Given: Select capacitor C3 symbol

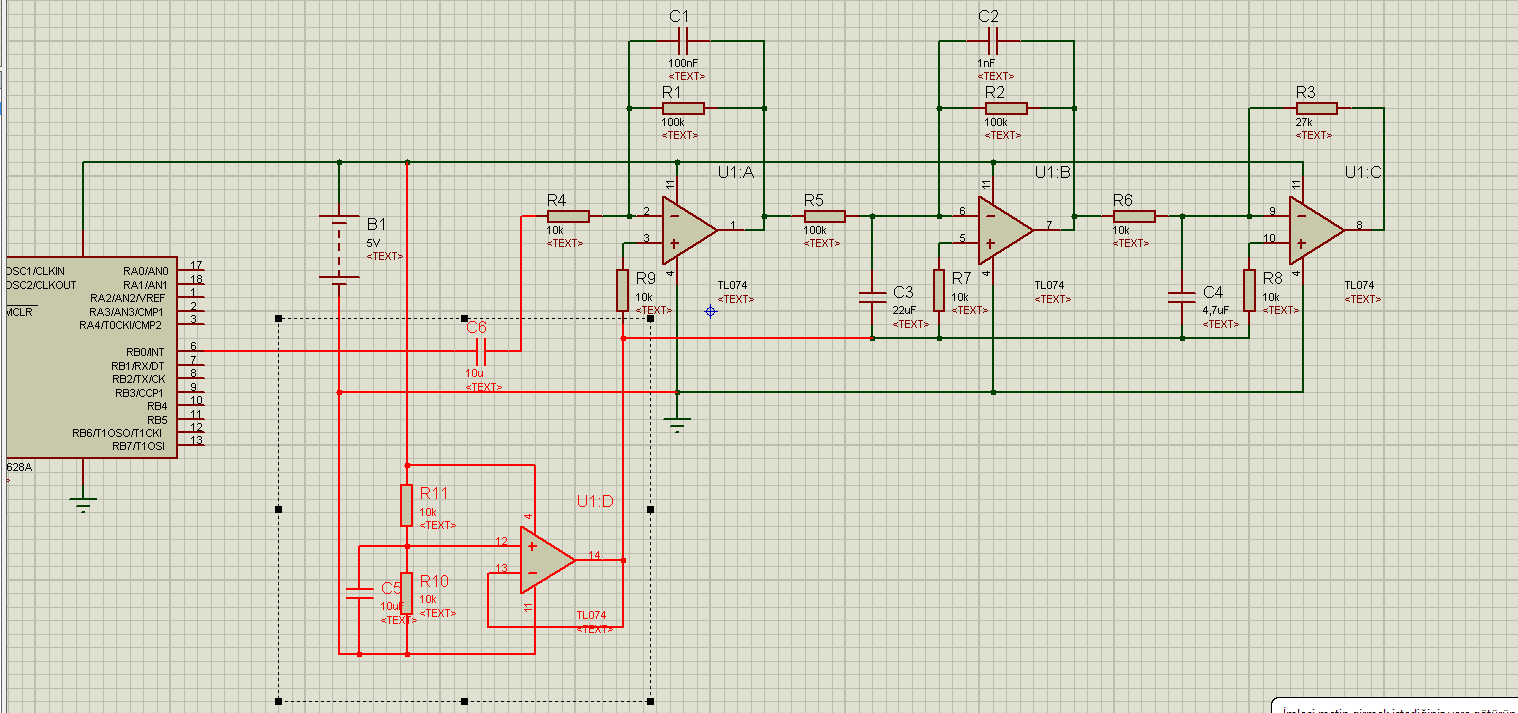Looking at the screenshot, I should point(873,296).
